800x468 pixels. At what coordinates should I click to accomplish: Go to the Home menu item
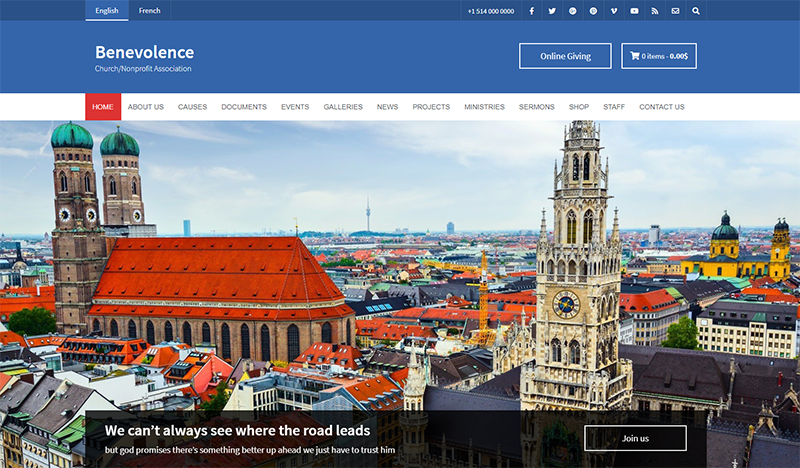[103, 107]
